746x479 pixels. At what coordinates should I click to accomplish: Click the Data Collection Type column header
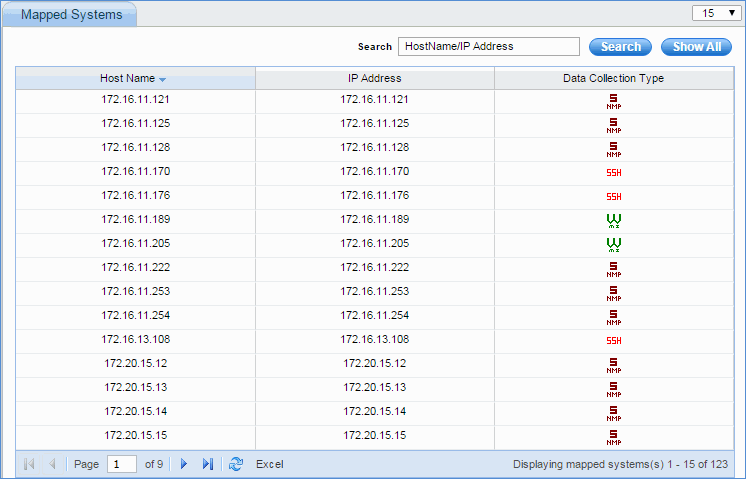pyautogui.click(x=613, y=78)
